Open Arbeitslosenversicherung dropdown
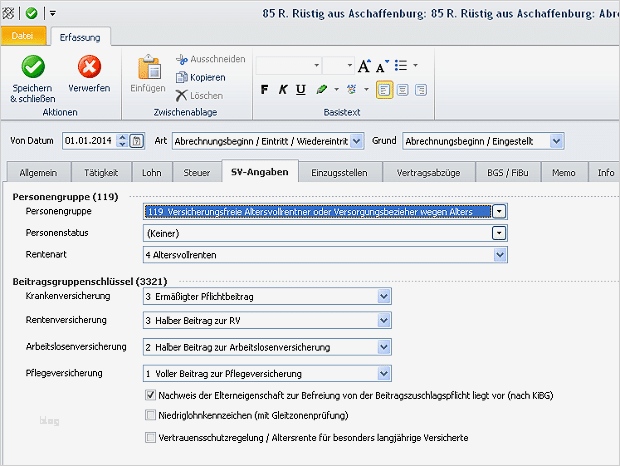 point(384,347)
